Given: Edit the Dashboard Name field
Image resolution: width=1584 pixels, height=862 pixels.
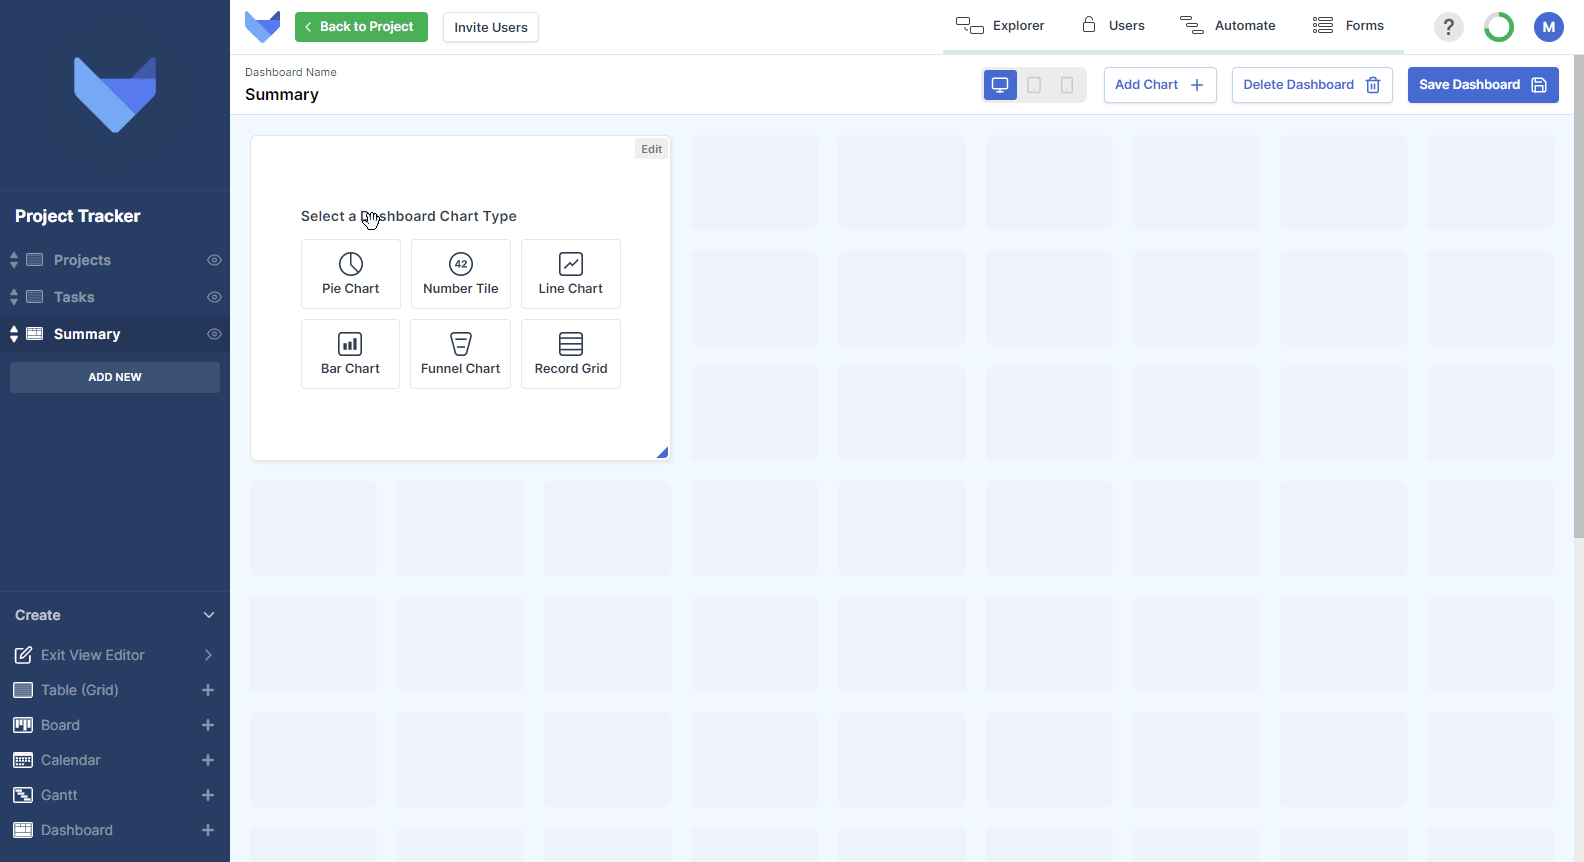Looking at the screenshot, I should [282, 94].
